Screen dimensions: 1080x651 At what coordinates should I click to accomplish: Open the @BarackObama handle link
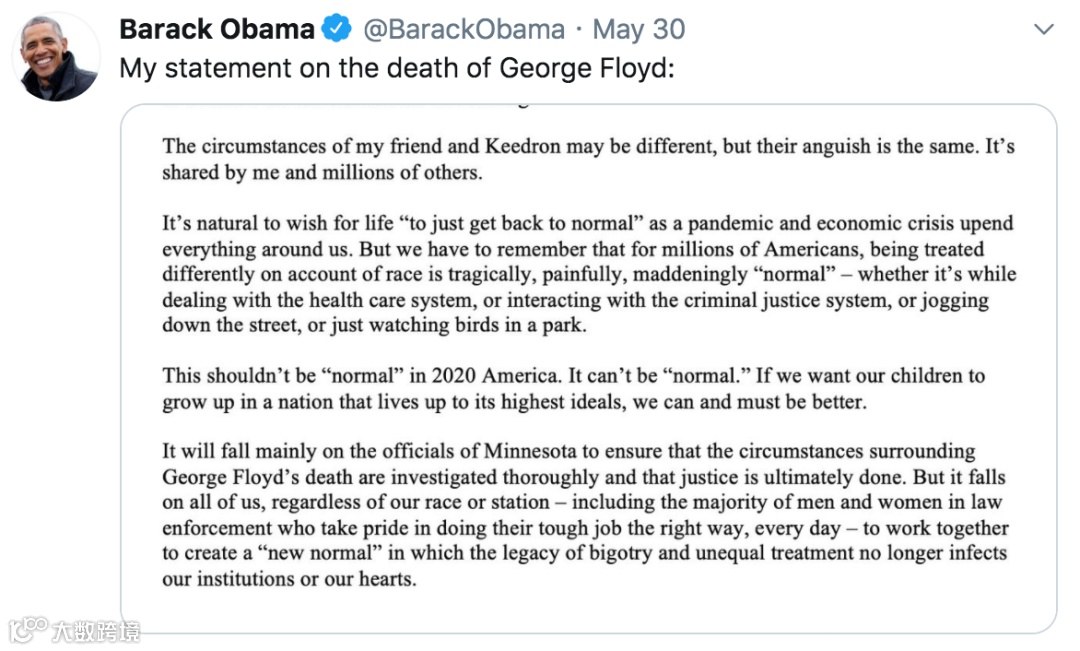[463, 30]
